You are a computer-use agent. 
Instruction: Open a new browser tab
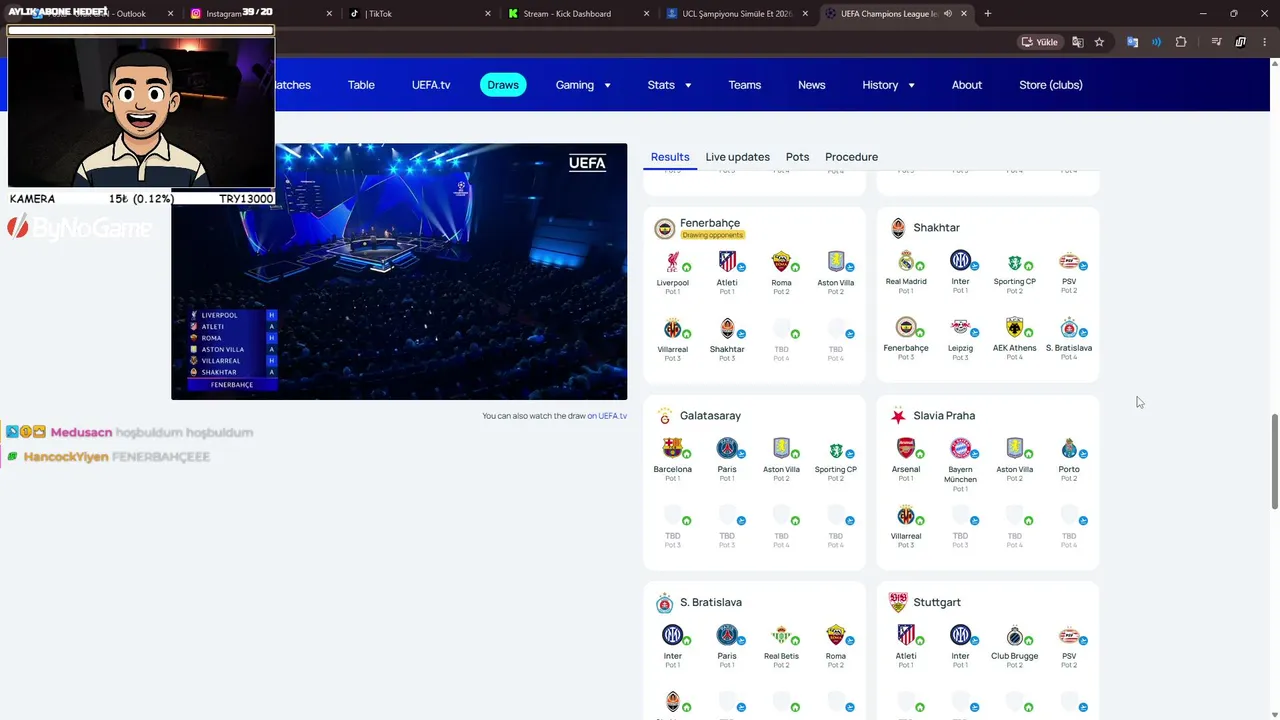pyautogui.click(x=988, y=14)
